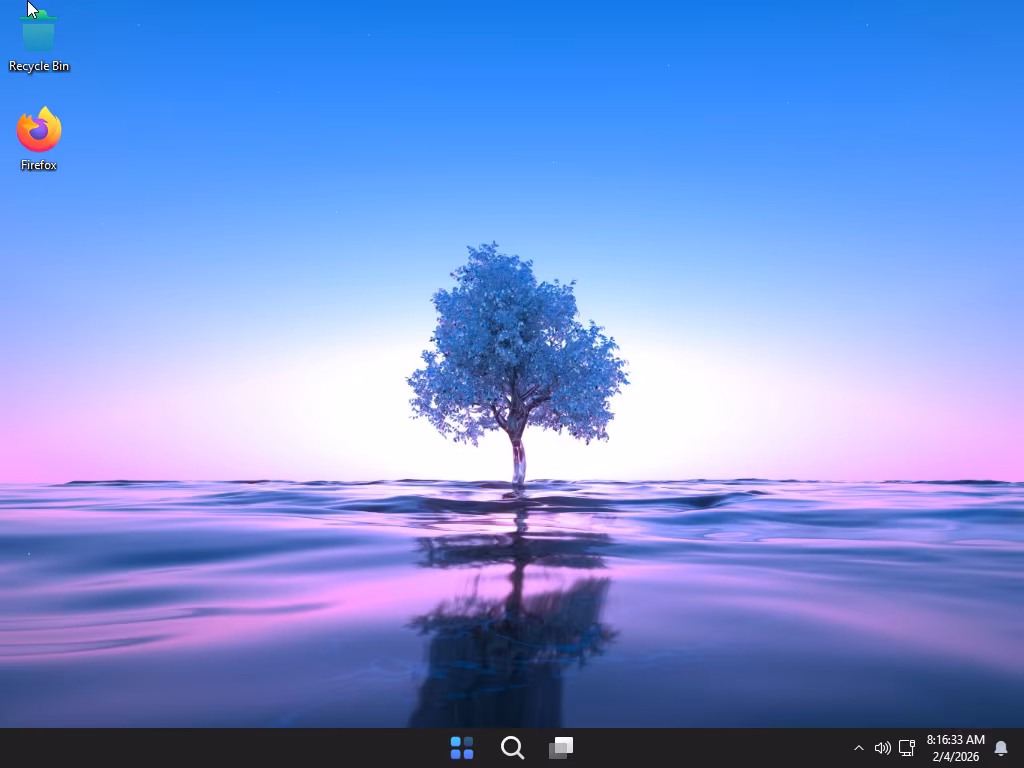Select the Firefox desktop shortcut icon
Viewport: 1024px width, 768px height.
coord(38,130)
